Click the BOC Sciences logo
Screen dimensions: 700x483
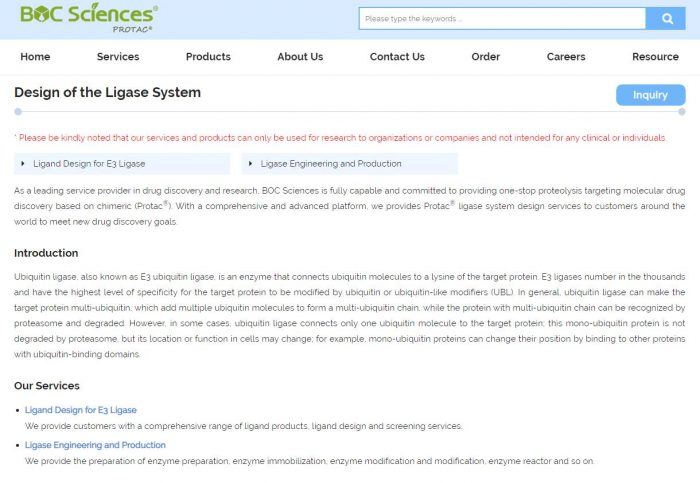pos(89,17)
